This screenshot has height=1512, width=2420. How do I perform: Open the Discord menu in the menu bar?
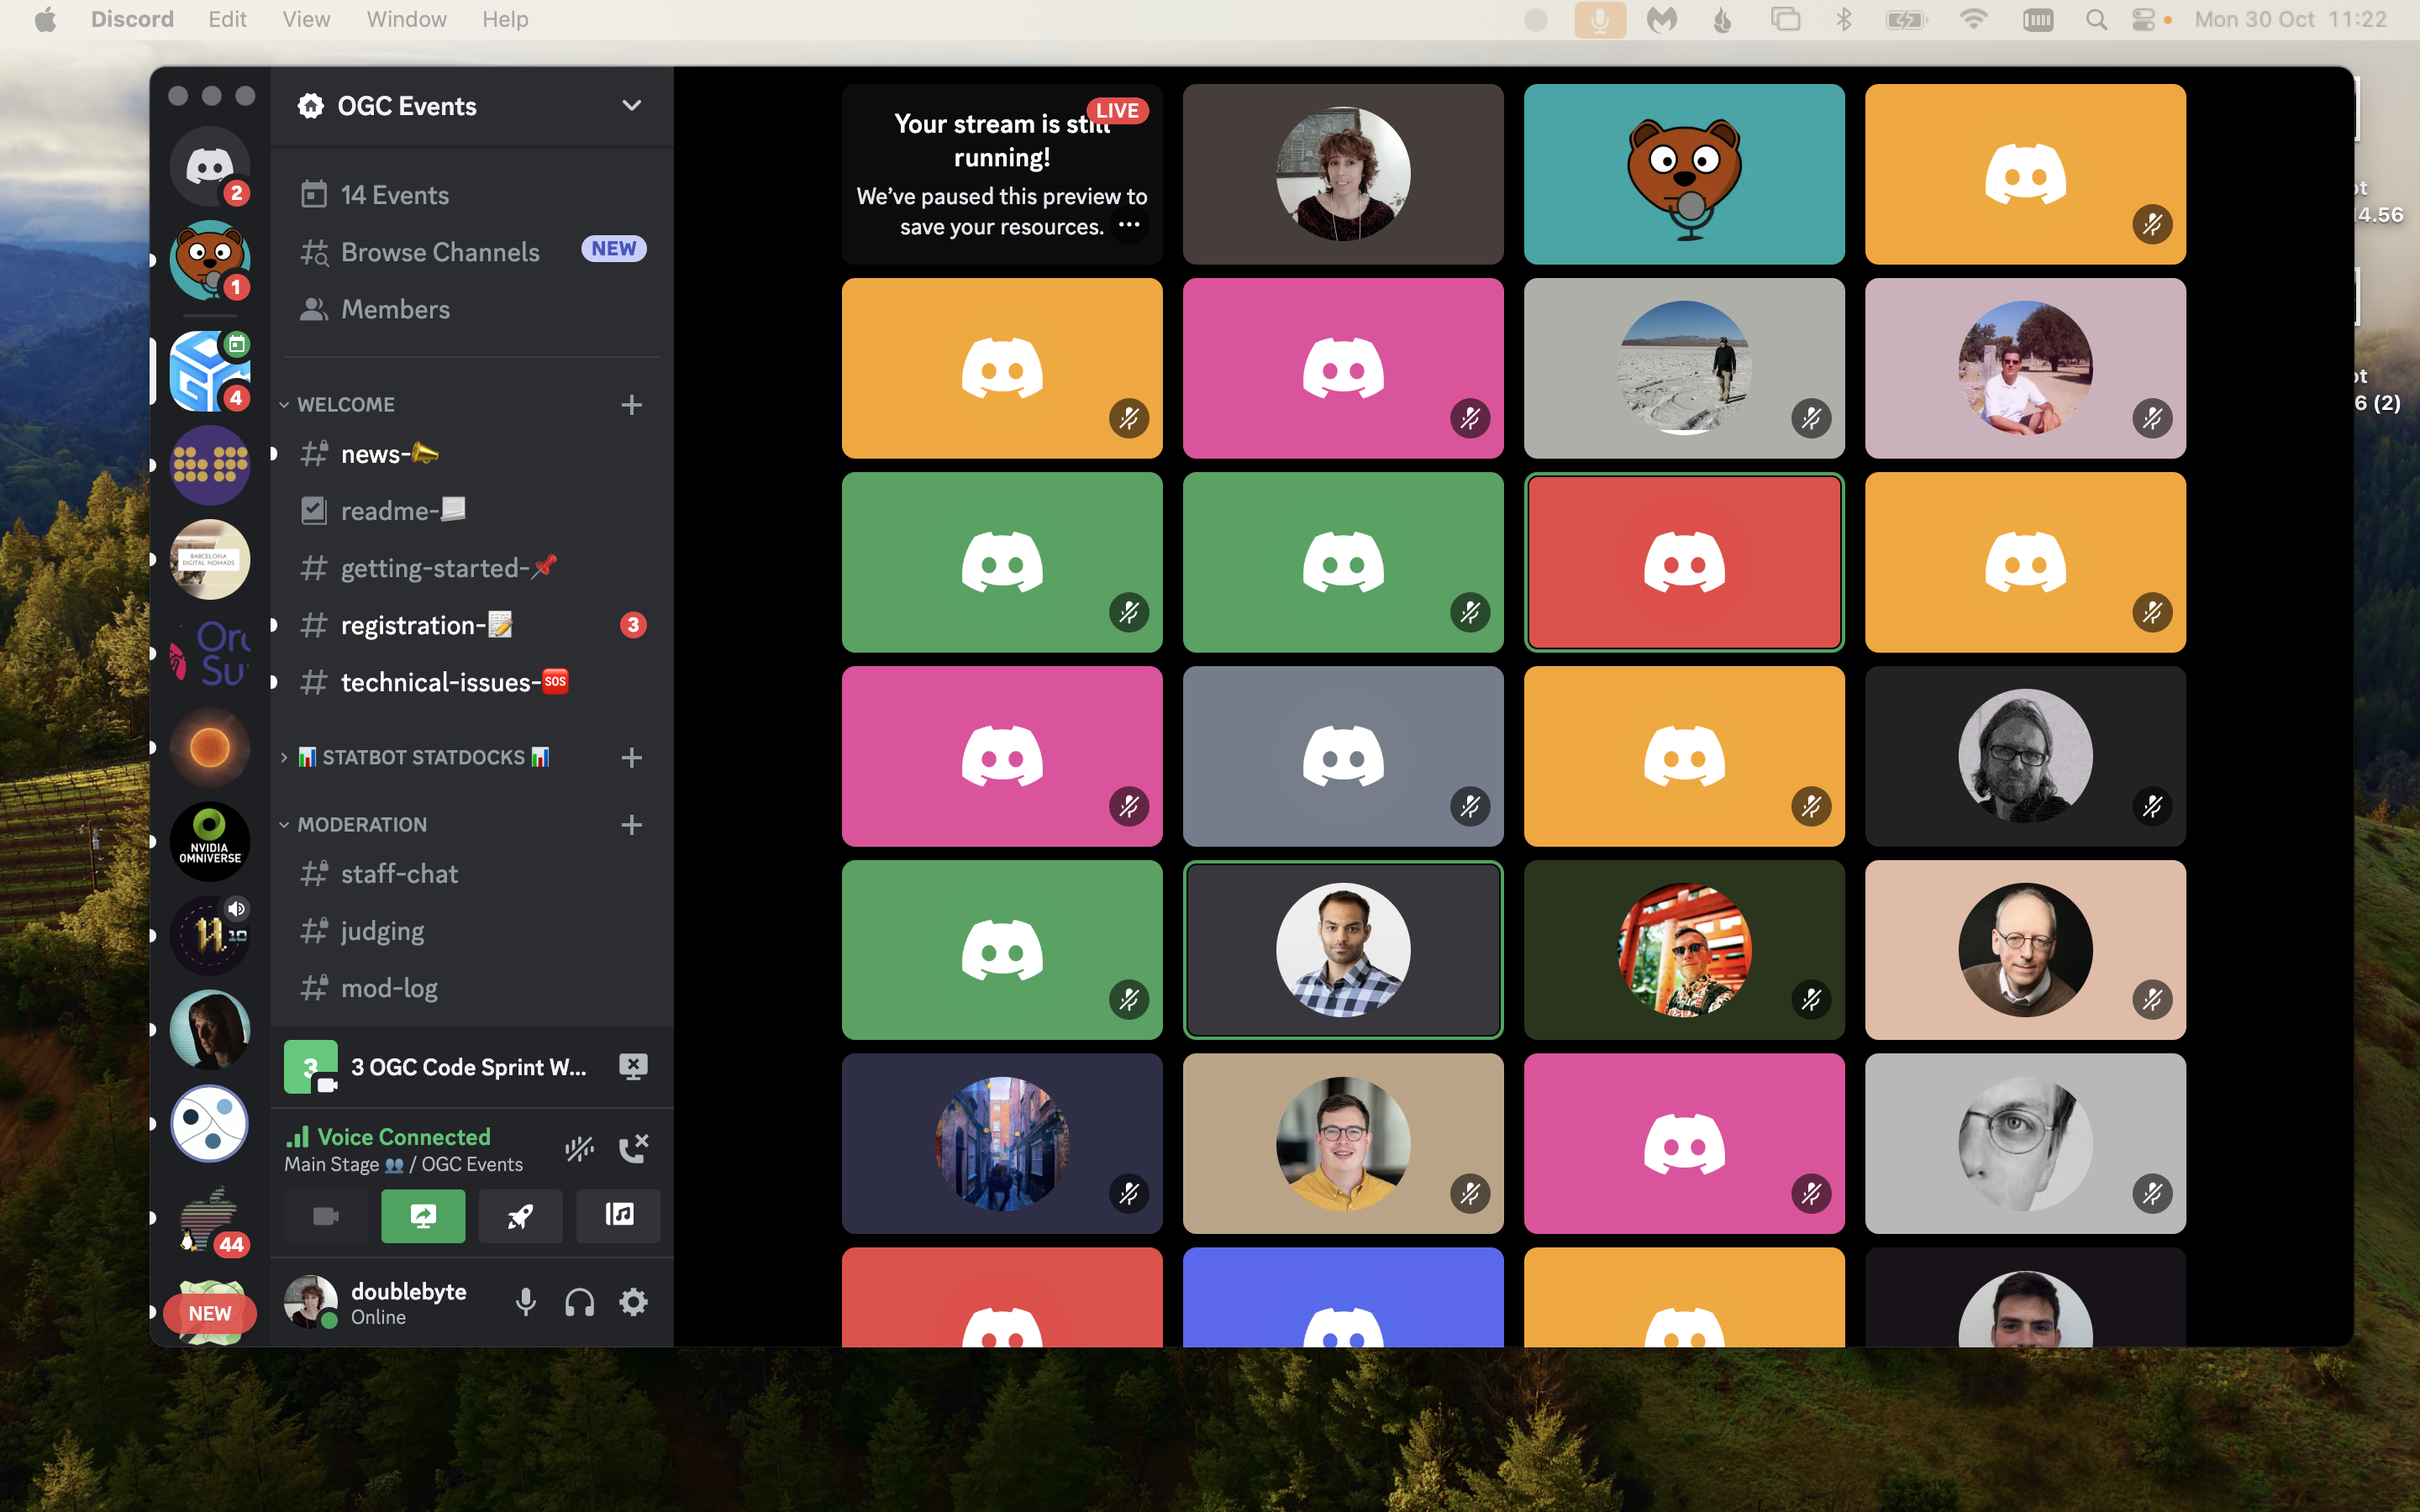click(132, 20)
